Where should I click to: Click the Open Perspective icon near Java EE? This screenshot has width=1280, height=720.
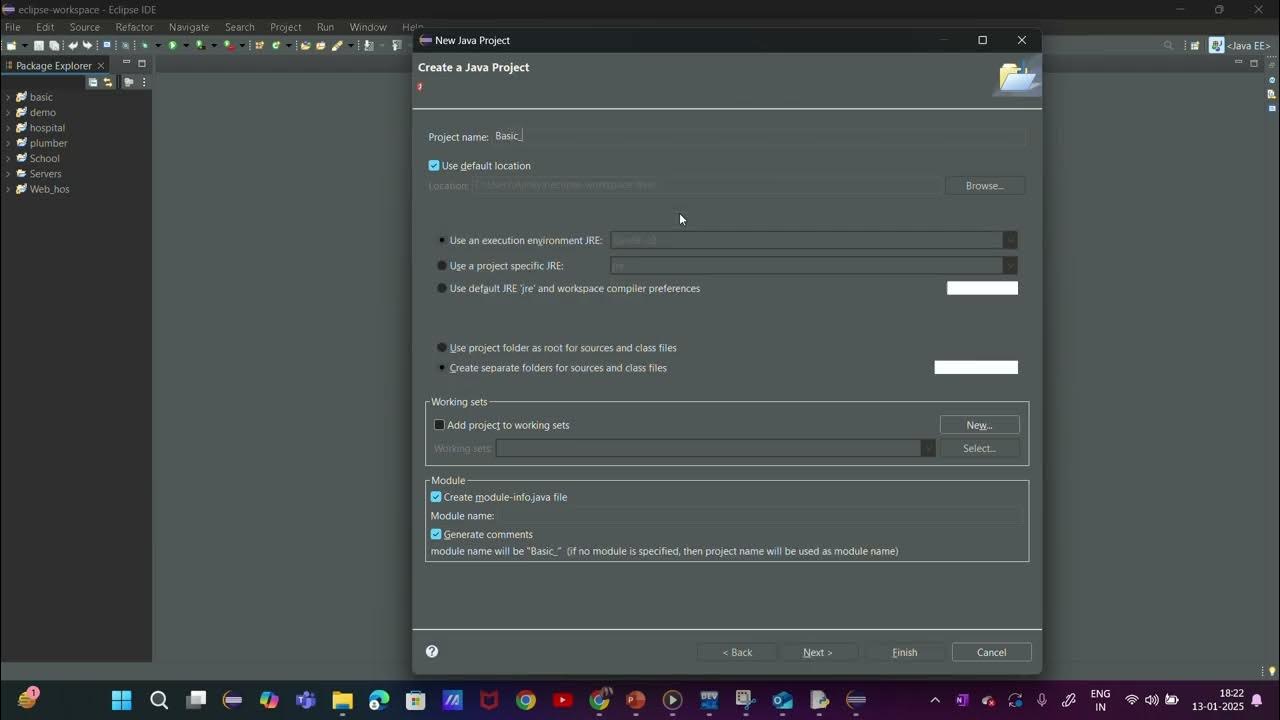click(x=1194, y=45)
